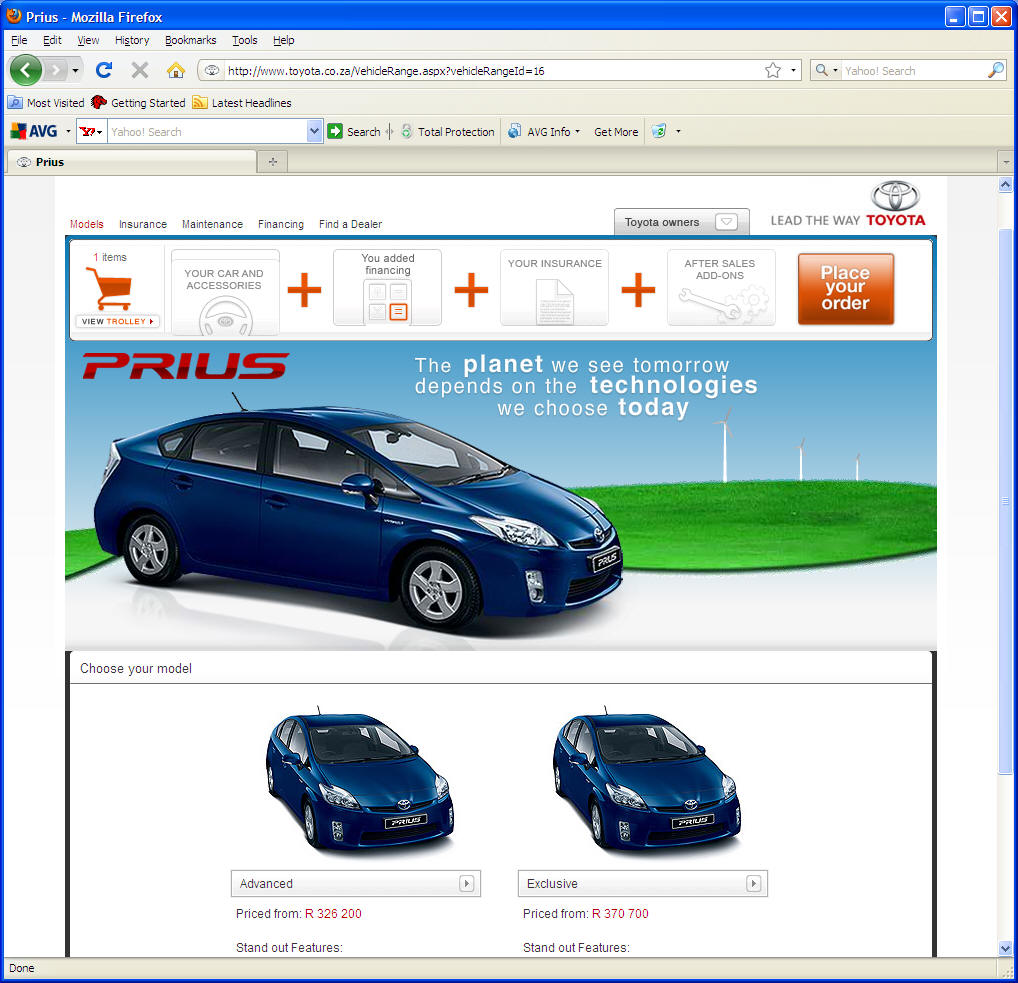Image resolution: width=1018 pixels, height=983 pixels.
Task: Reload the page with the Refresh icon
Action: click(104, 70)
